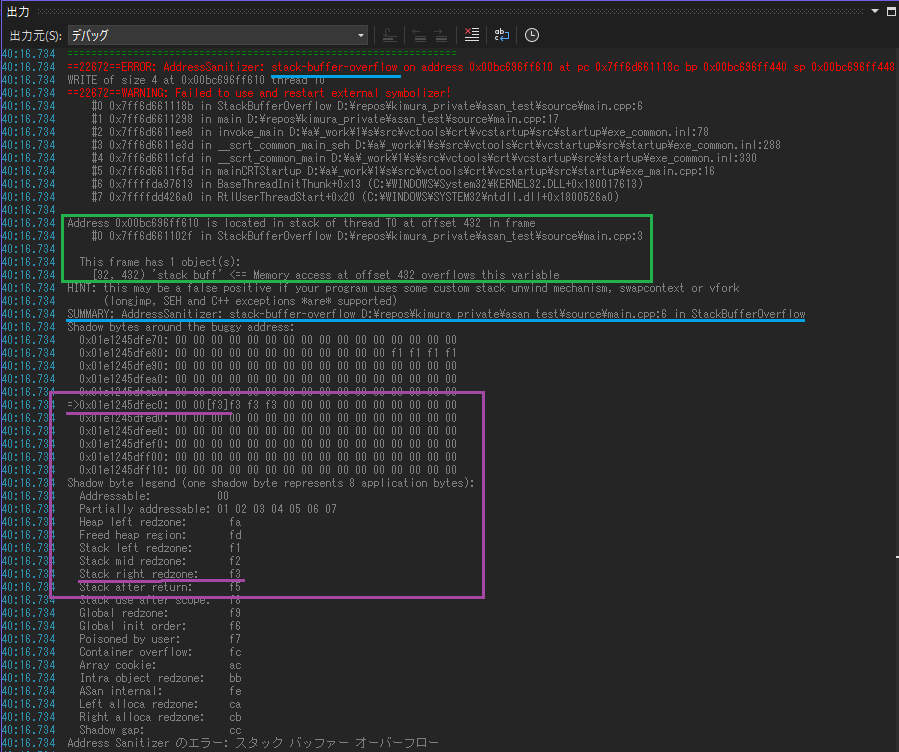The width and height of the screenshot is (899, 752).
Task: Select the red ==22672==ERROR AddressSanitizer line
Action: pos(481,67)
